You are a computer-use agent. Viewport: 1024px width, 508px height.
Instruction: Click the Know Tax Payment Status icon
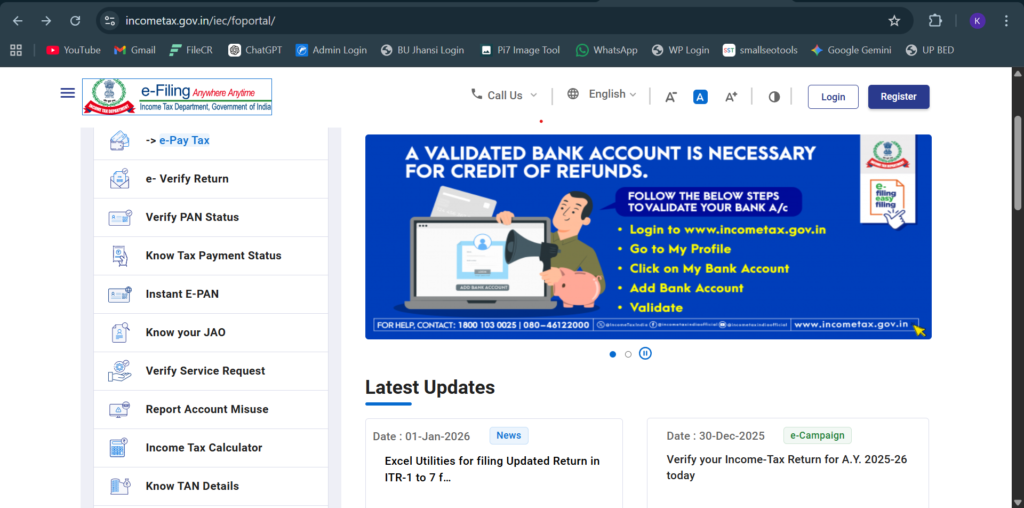point(120,256)
